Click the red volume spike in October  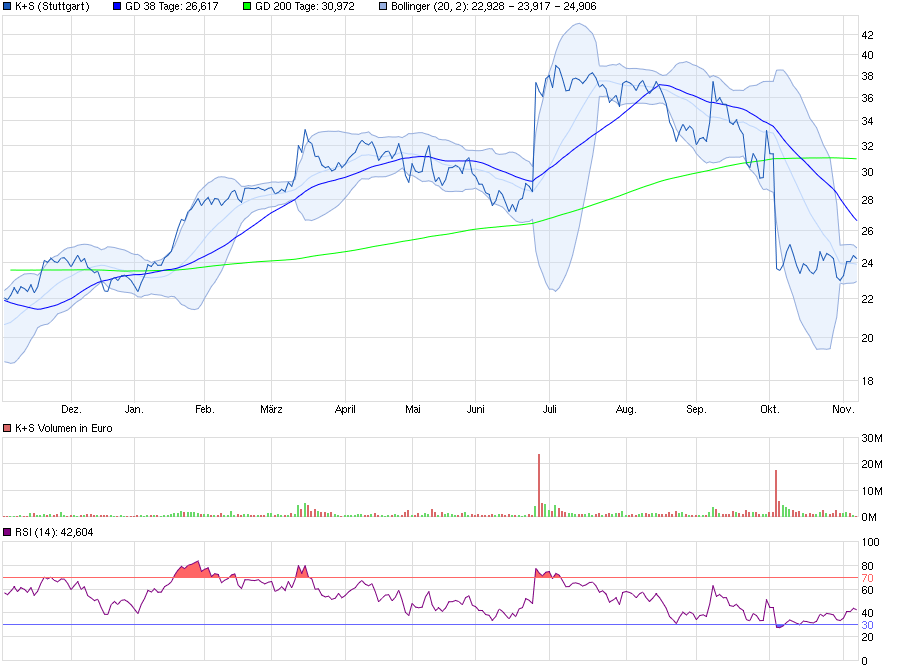(776, 494)
